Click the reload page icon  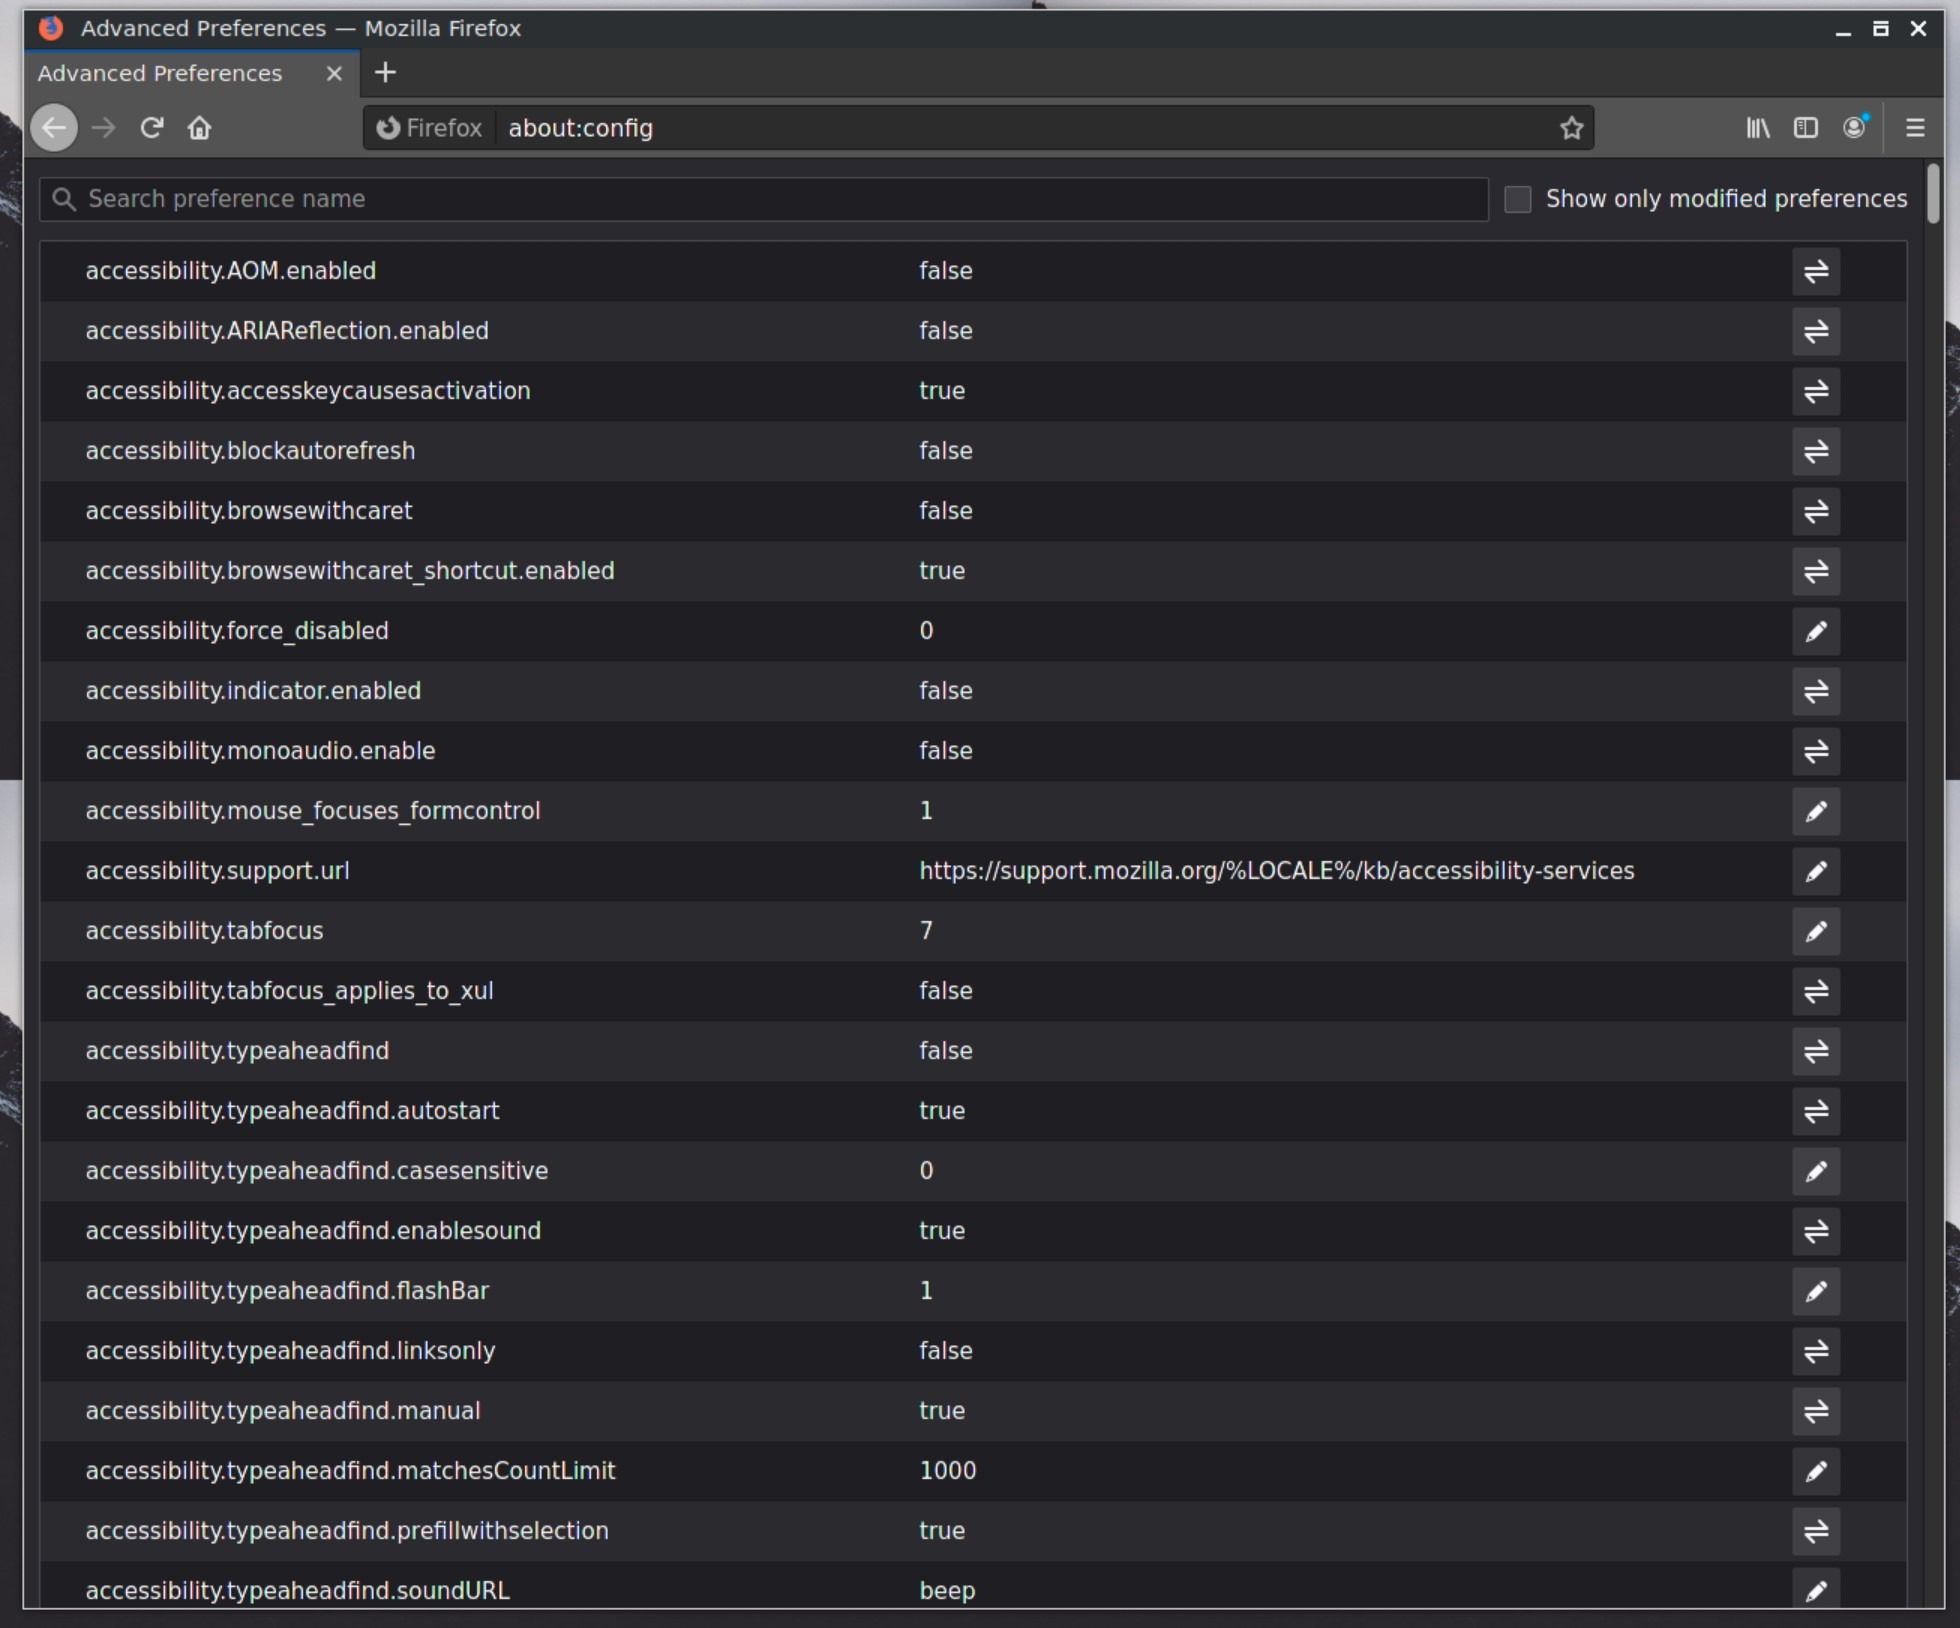[153, 127]
